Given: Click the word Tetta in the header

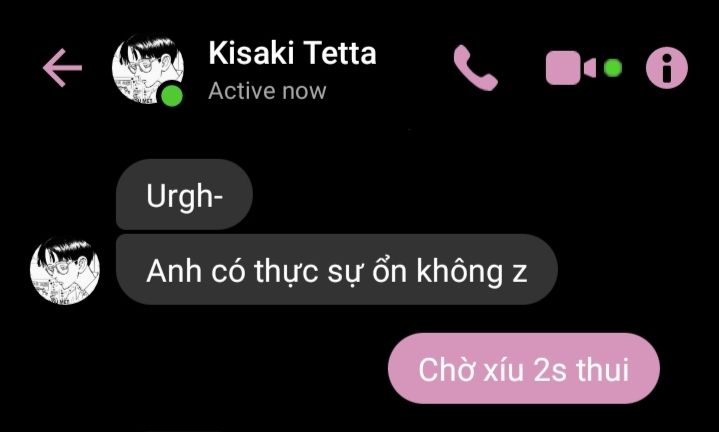Looking at the screenshot, I should 340,53.
